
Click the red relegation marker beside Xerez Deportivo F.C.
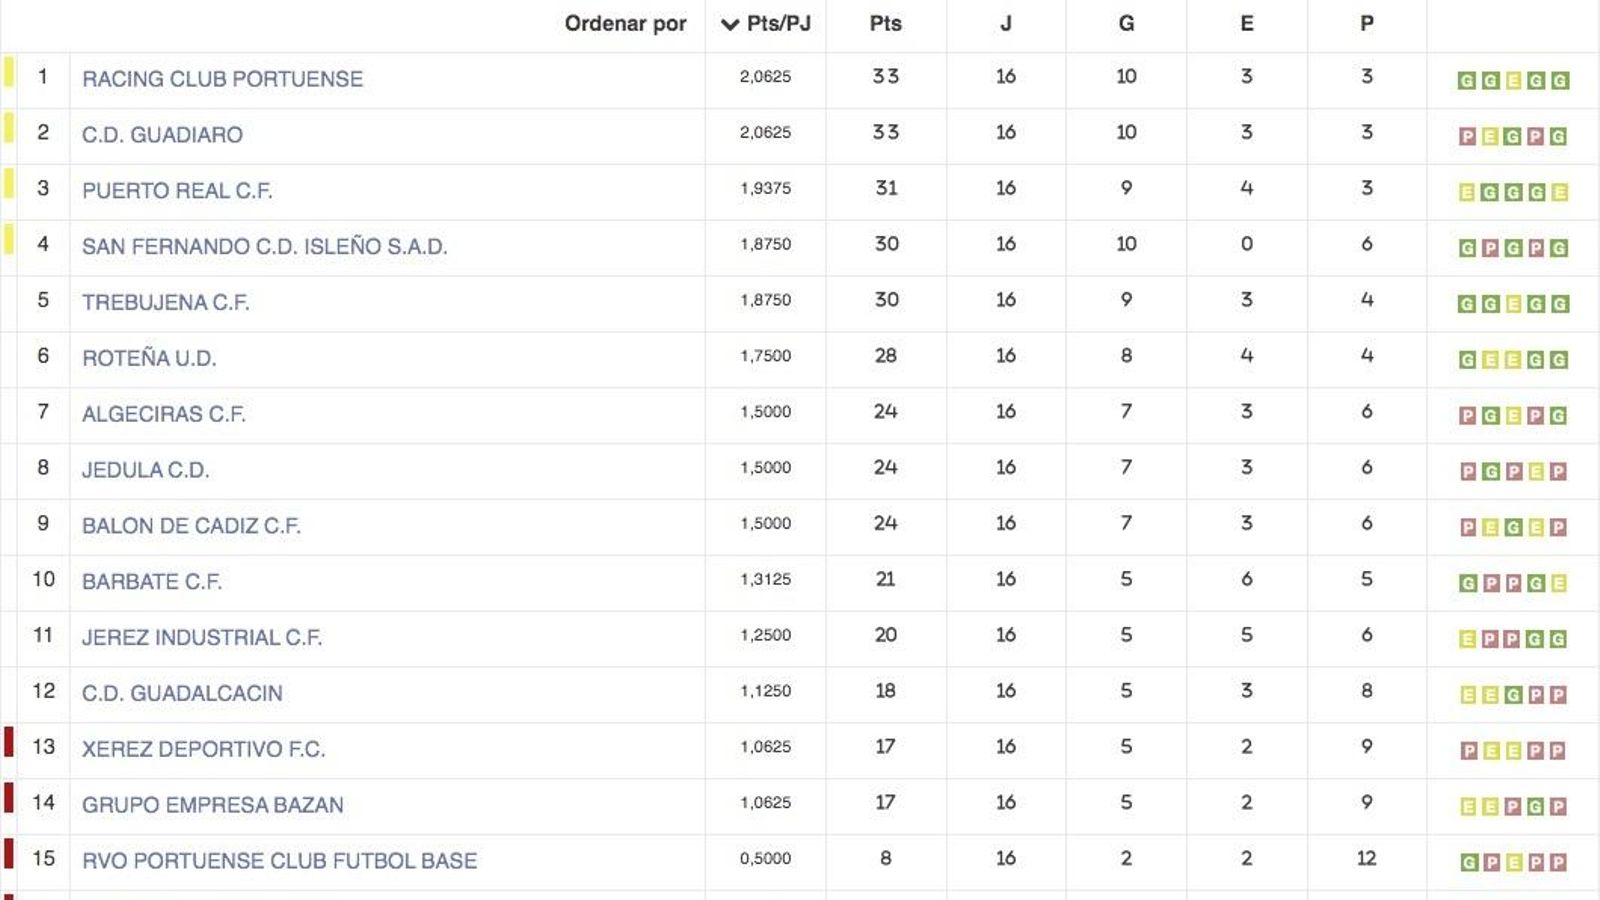click(x=8, y=747)
